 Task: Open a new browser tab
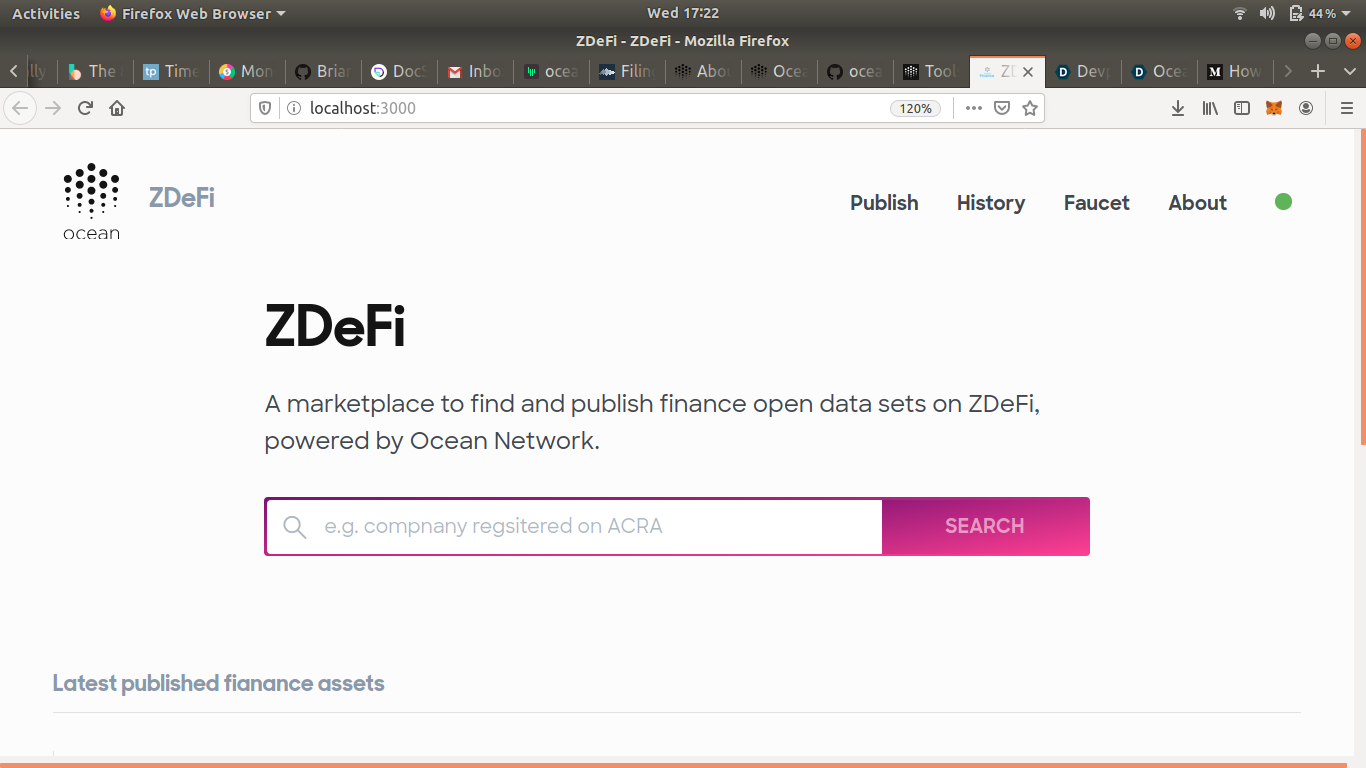pyautogui.click(x=1318, y=71)
